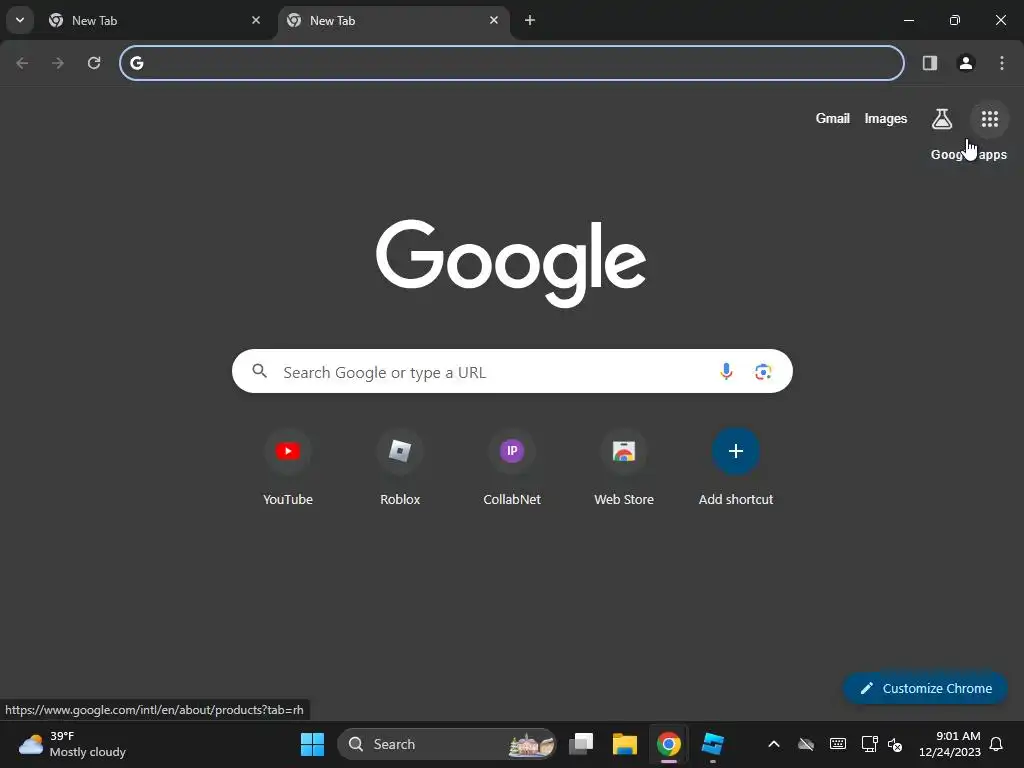Screen dimensions: 1024x768
Task: Open taskbar Search box
Action: pos(447,744)
